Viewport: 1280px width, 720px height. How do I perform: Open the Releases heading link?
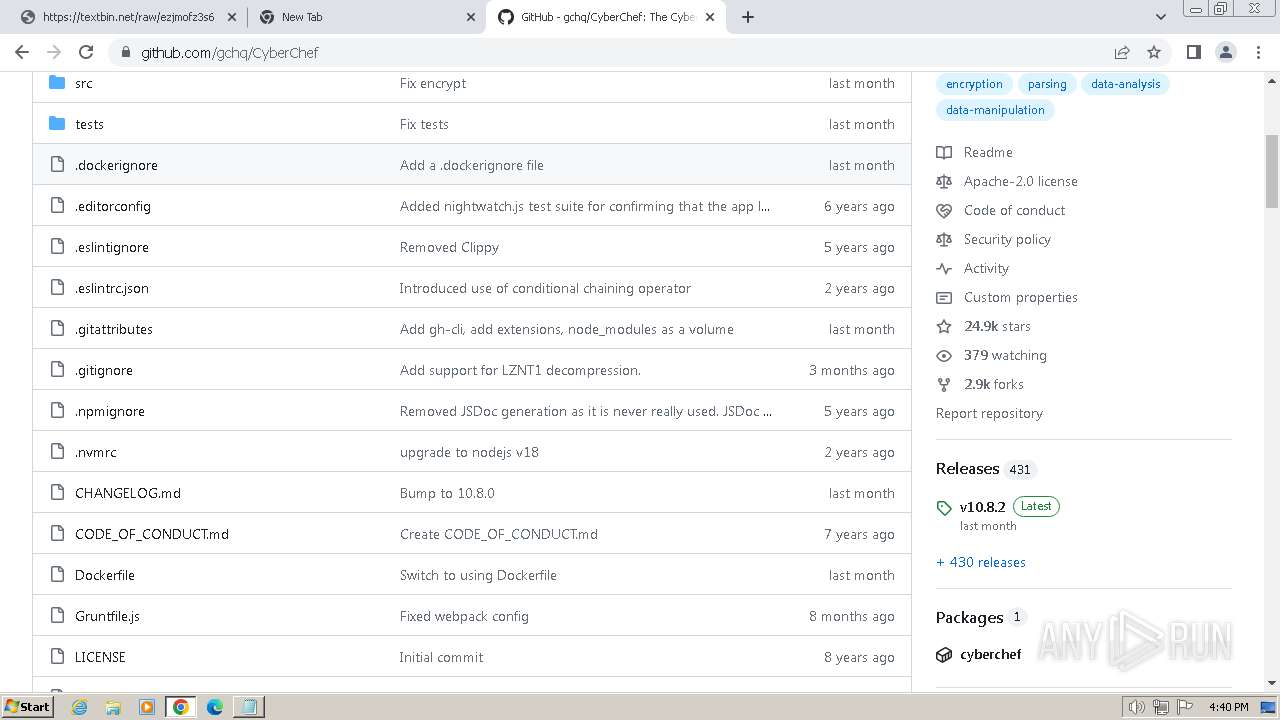[x=967, y=468]
